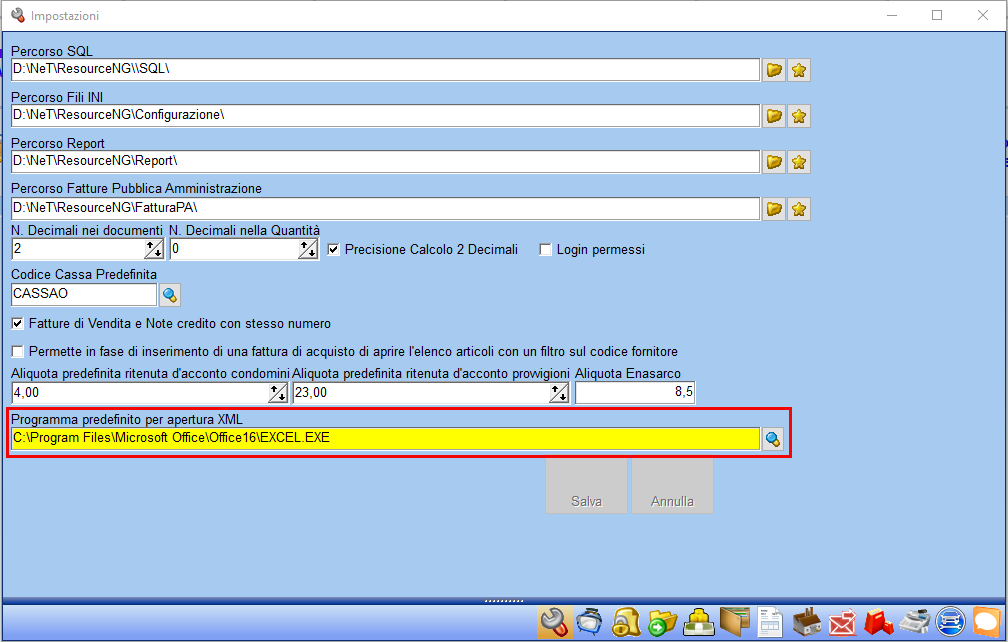This screenshot has width=1008, height=642.
Task: Maximize the Impostazioni window
Action: pos(937,15)
